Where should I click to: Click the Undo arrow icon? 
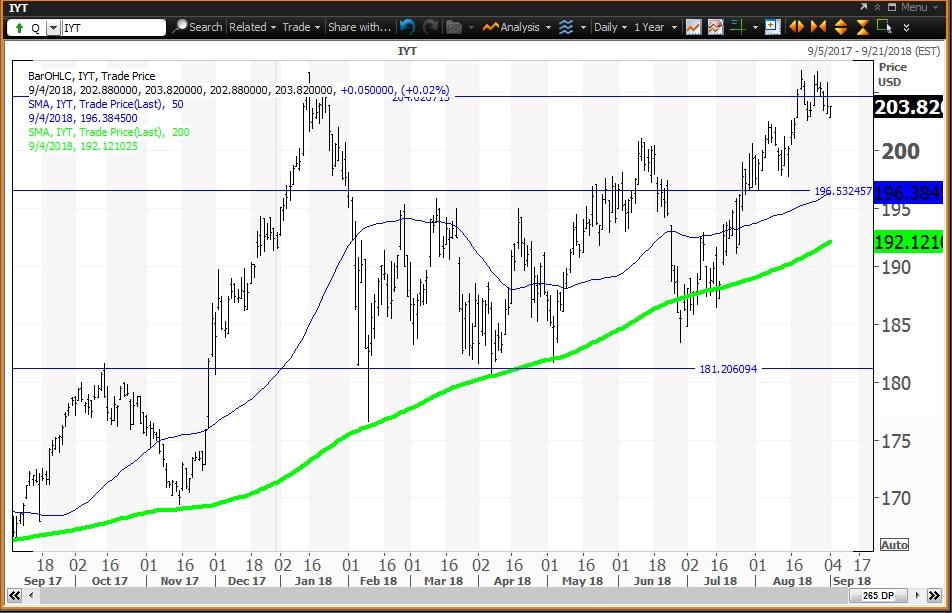(x=406, y=27)
